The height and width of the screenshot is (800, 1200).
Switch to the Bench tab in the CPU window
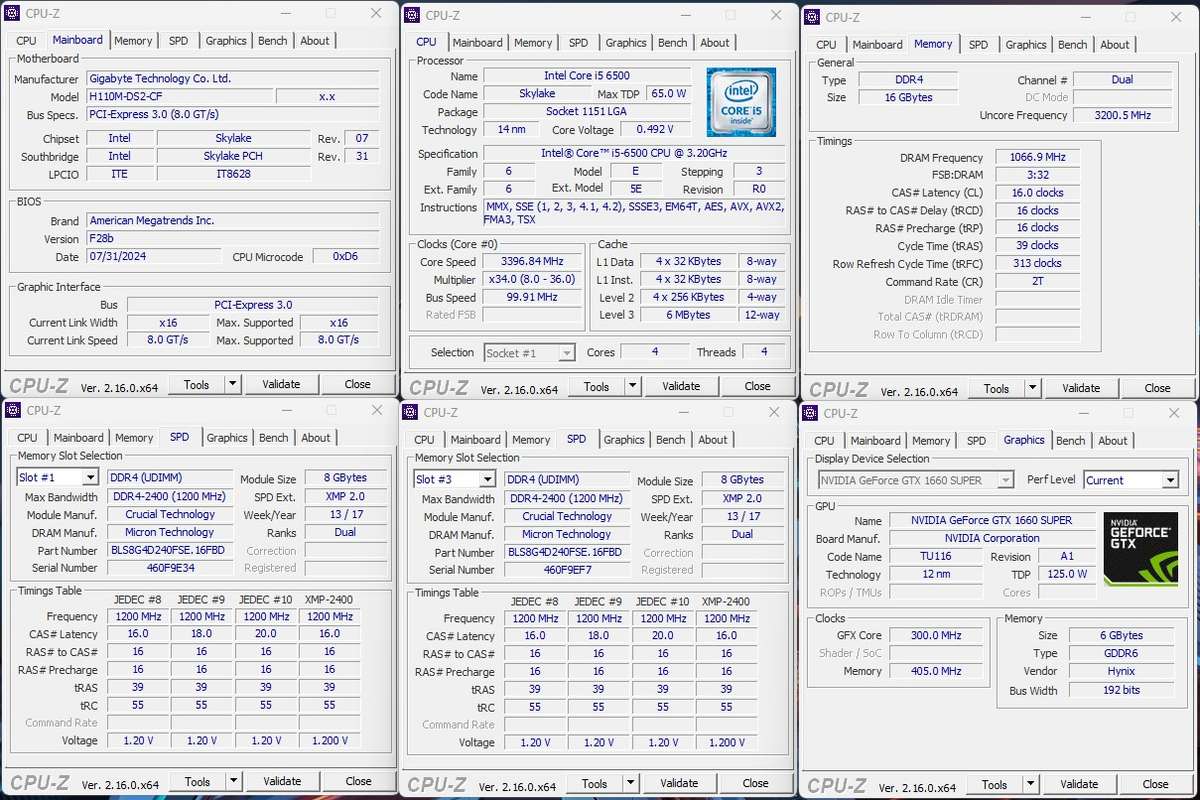tap(672, 42)
